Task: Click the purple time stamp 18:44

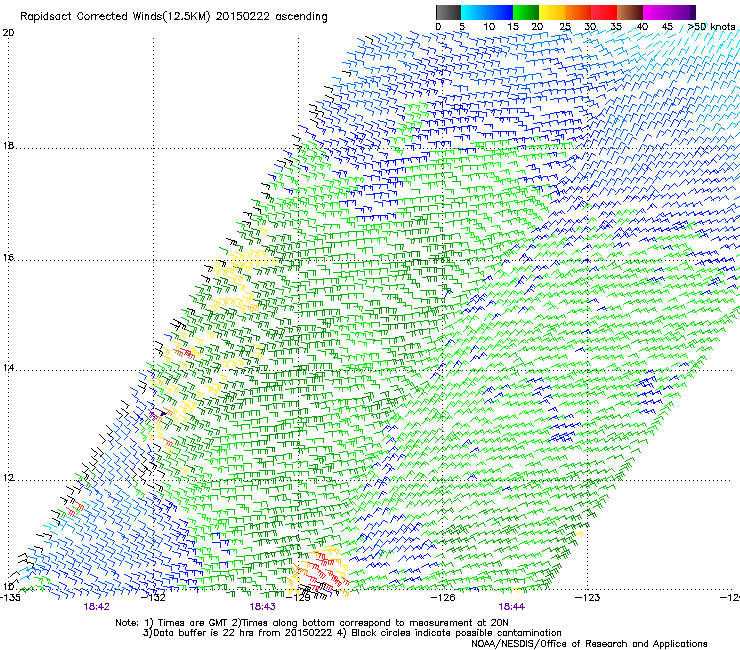Action: click(x=512, y=607)
